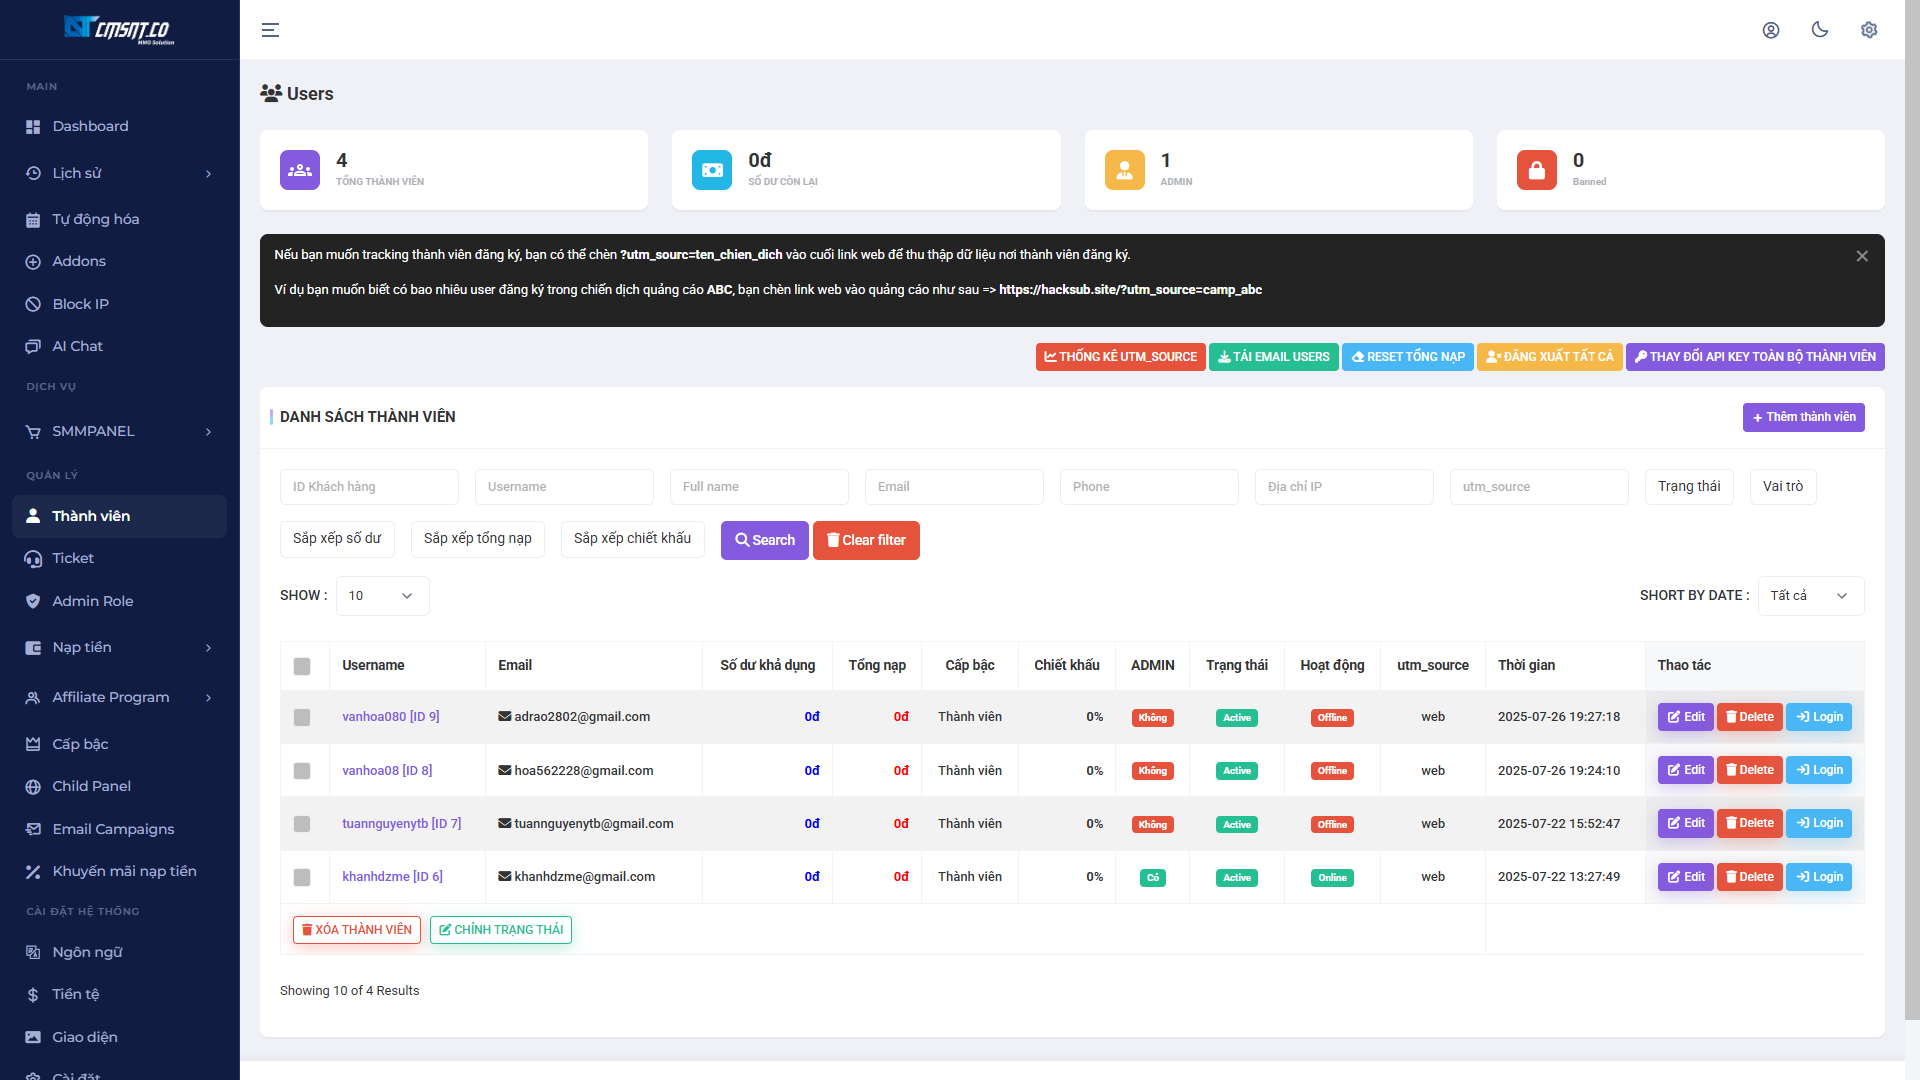Open the user profile icon

pyautogui.click(x=1771, y=30)
